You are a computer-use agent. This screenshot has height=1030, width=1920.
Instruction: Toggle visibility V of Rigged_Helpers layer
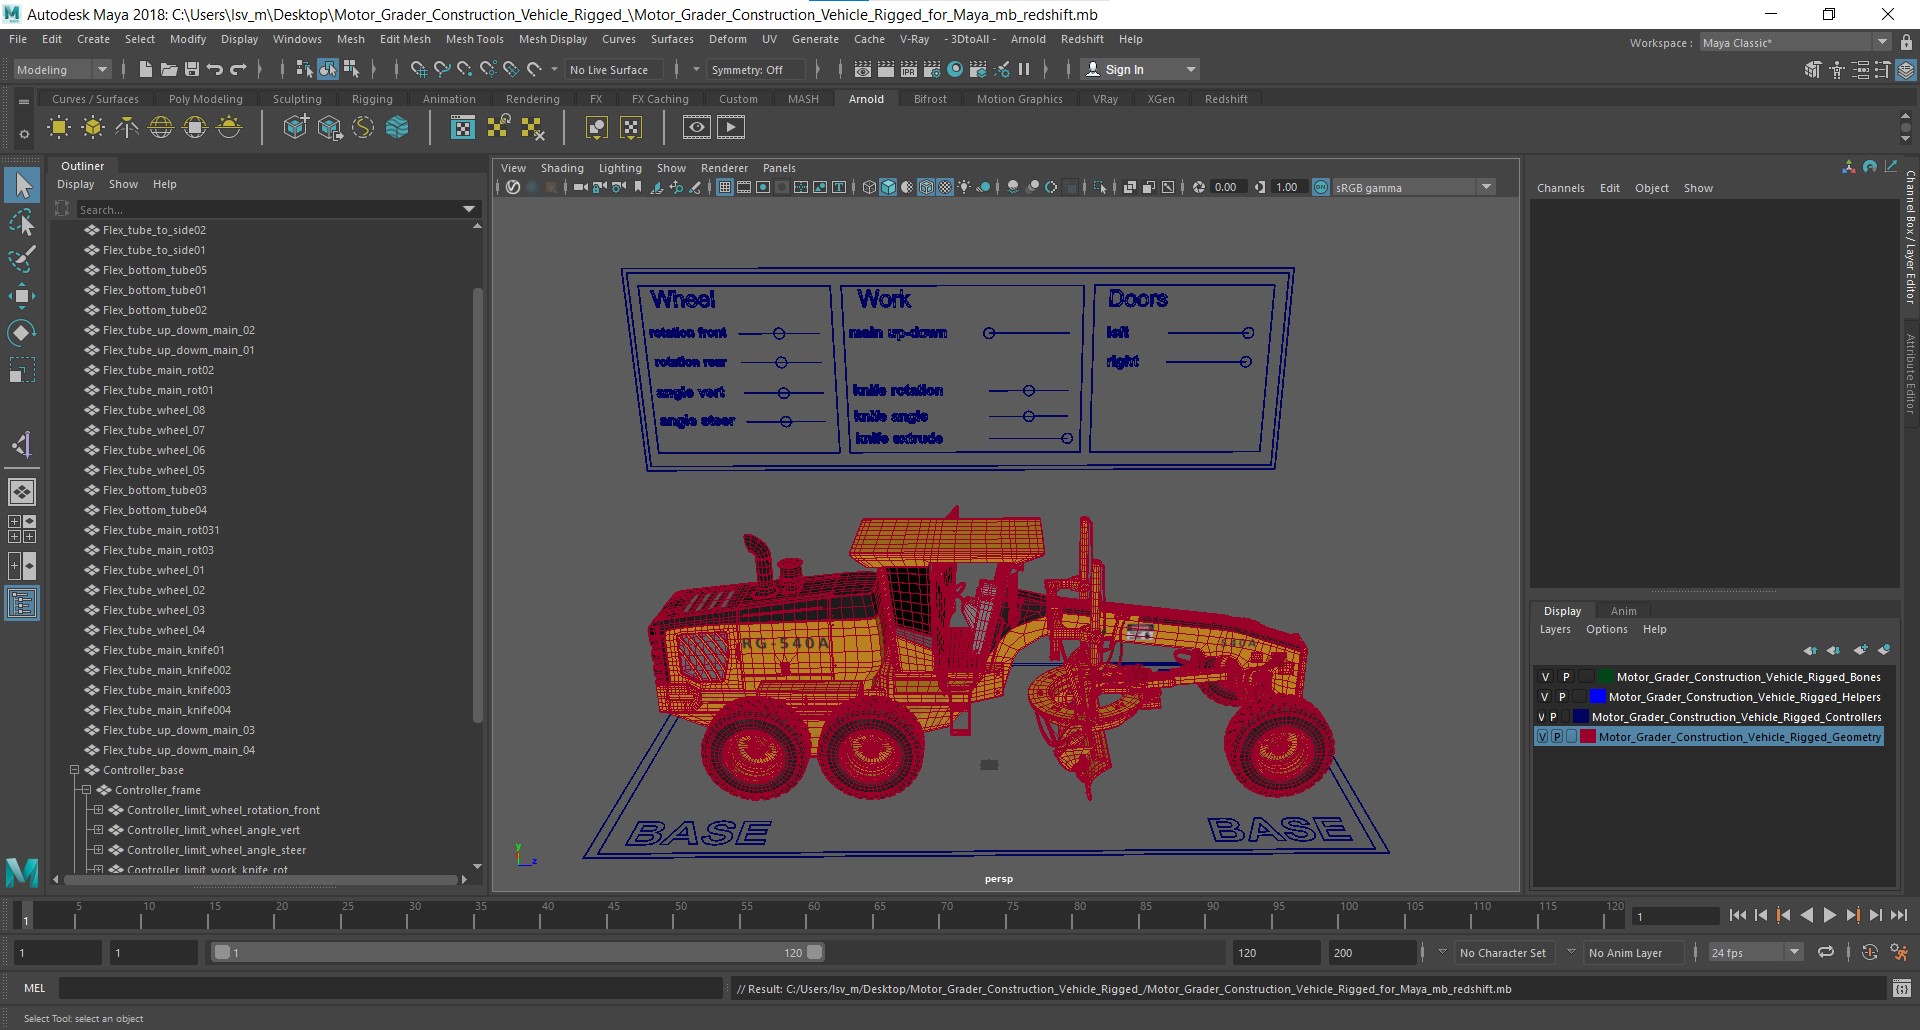point(1545,697)
